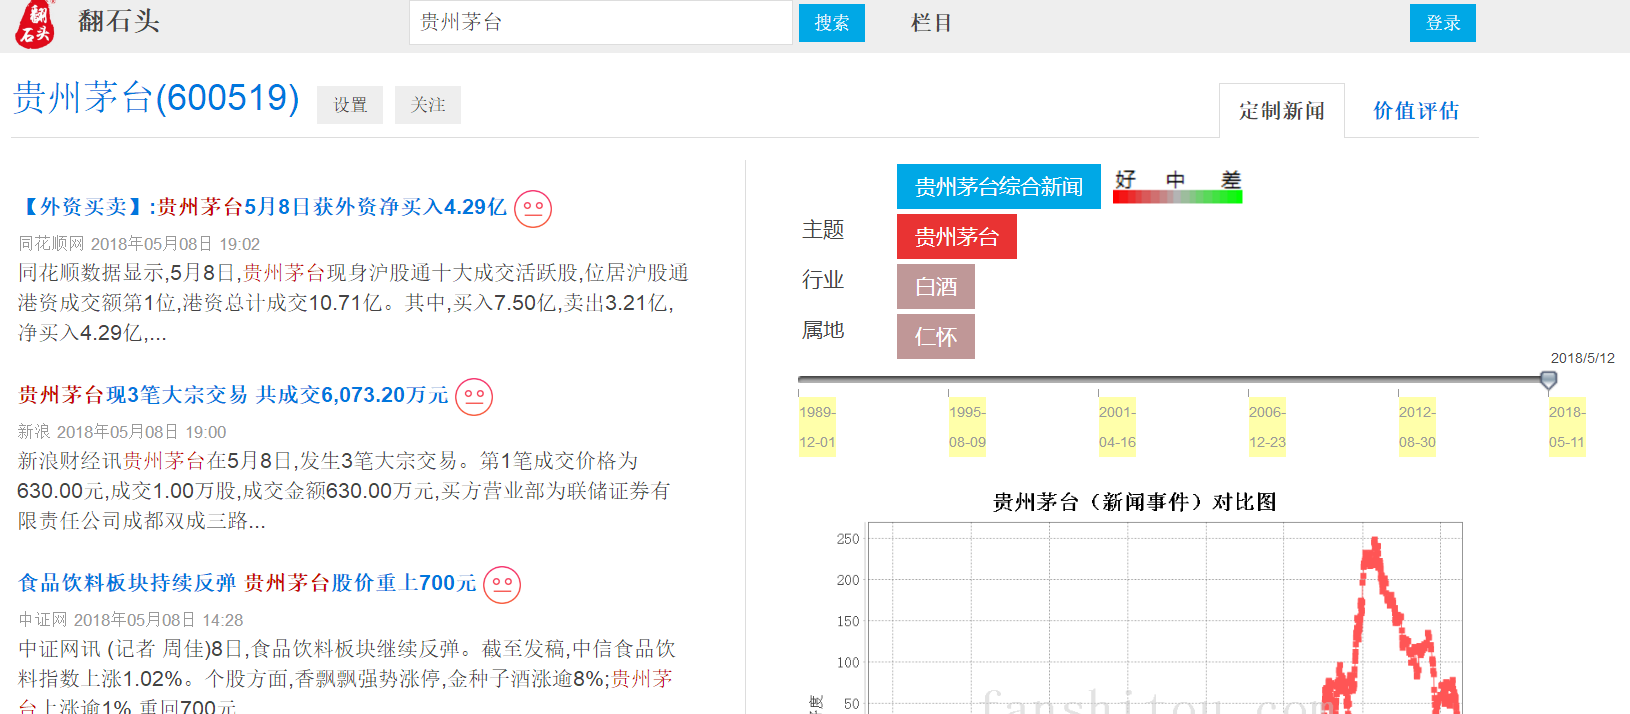Click source line 同花顺网 2018年05月08日 19:02
The height and width of the screenshot is (714, 1630).
click(139, 244)
